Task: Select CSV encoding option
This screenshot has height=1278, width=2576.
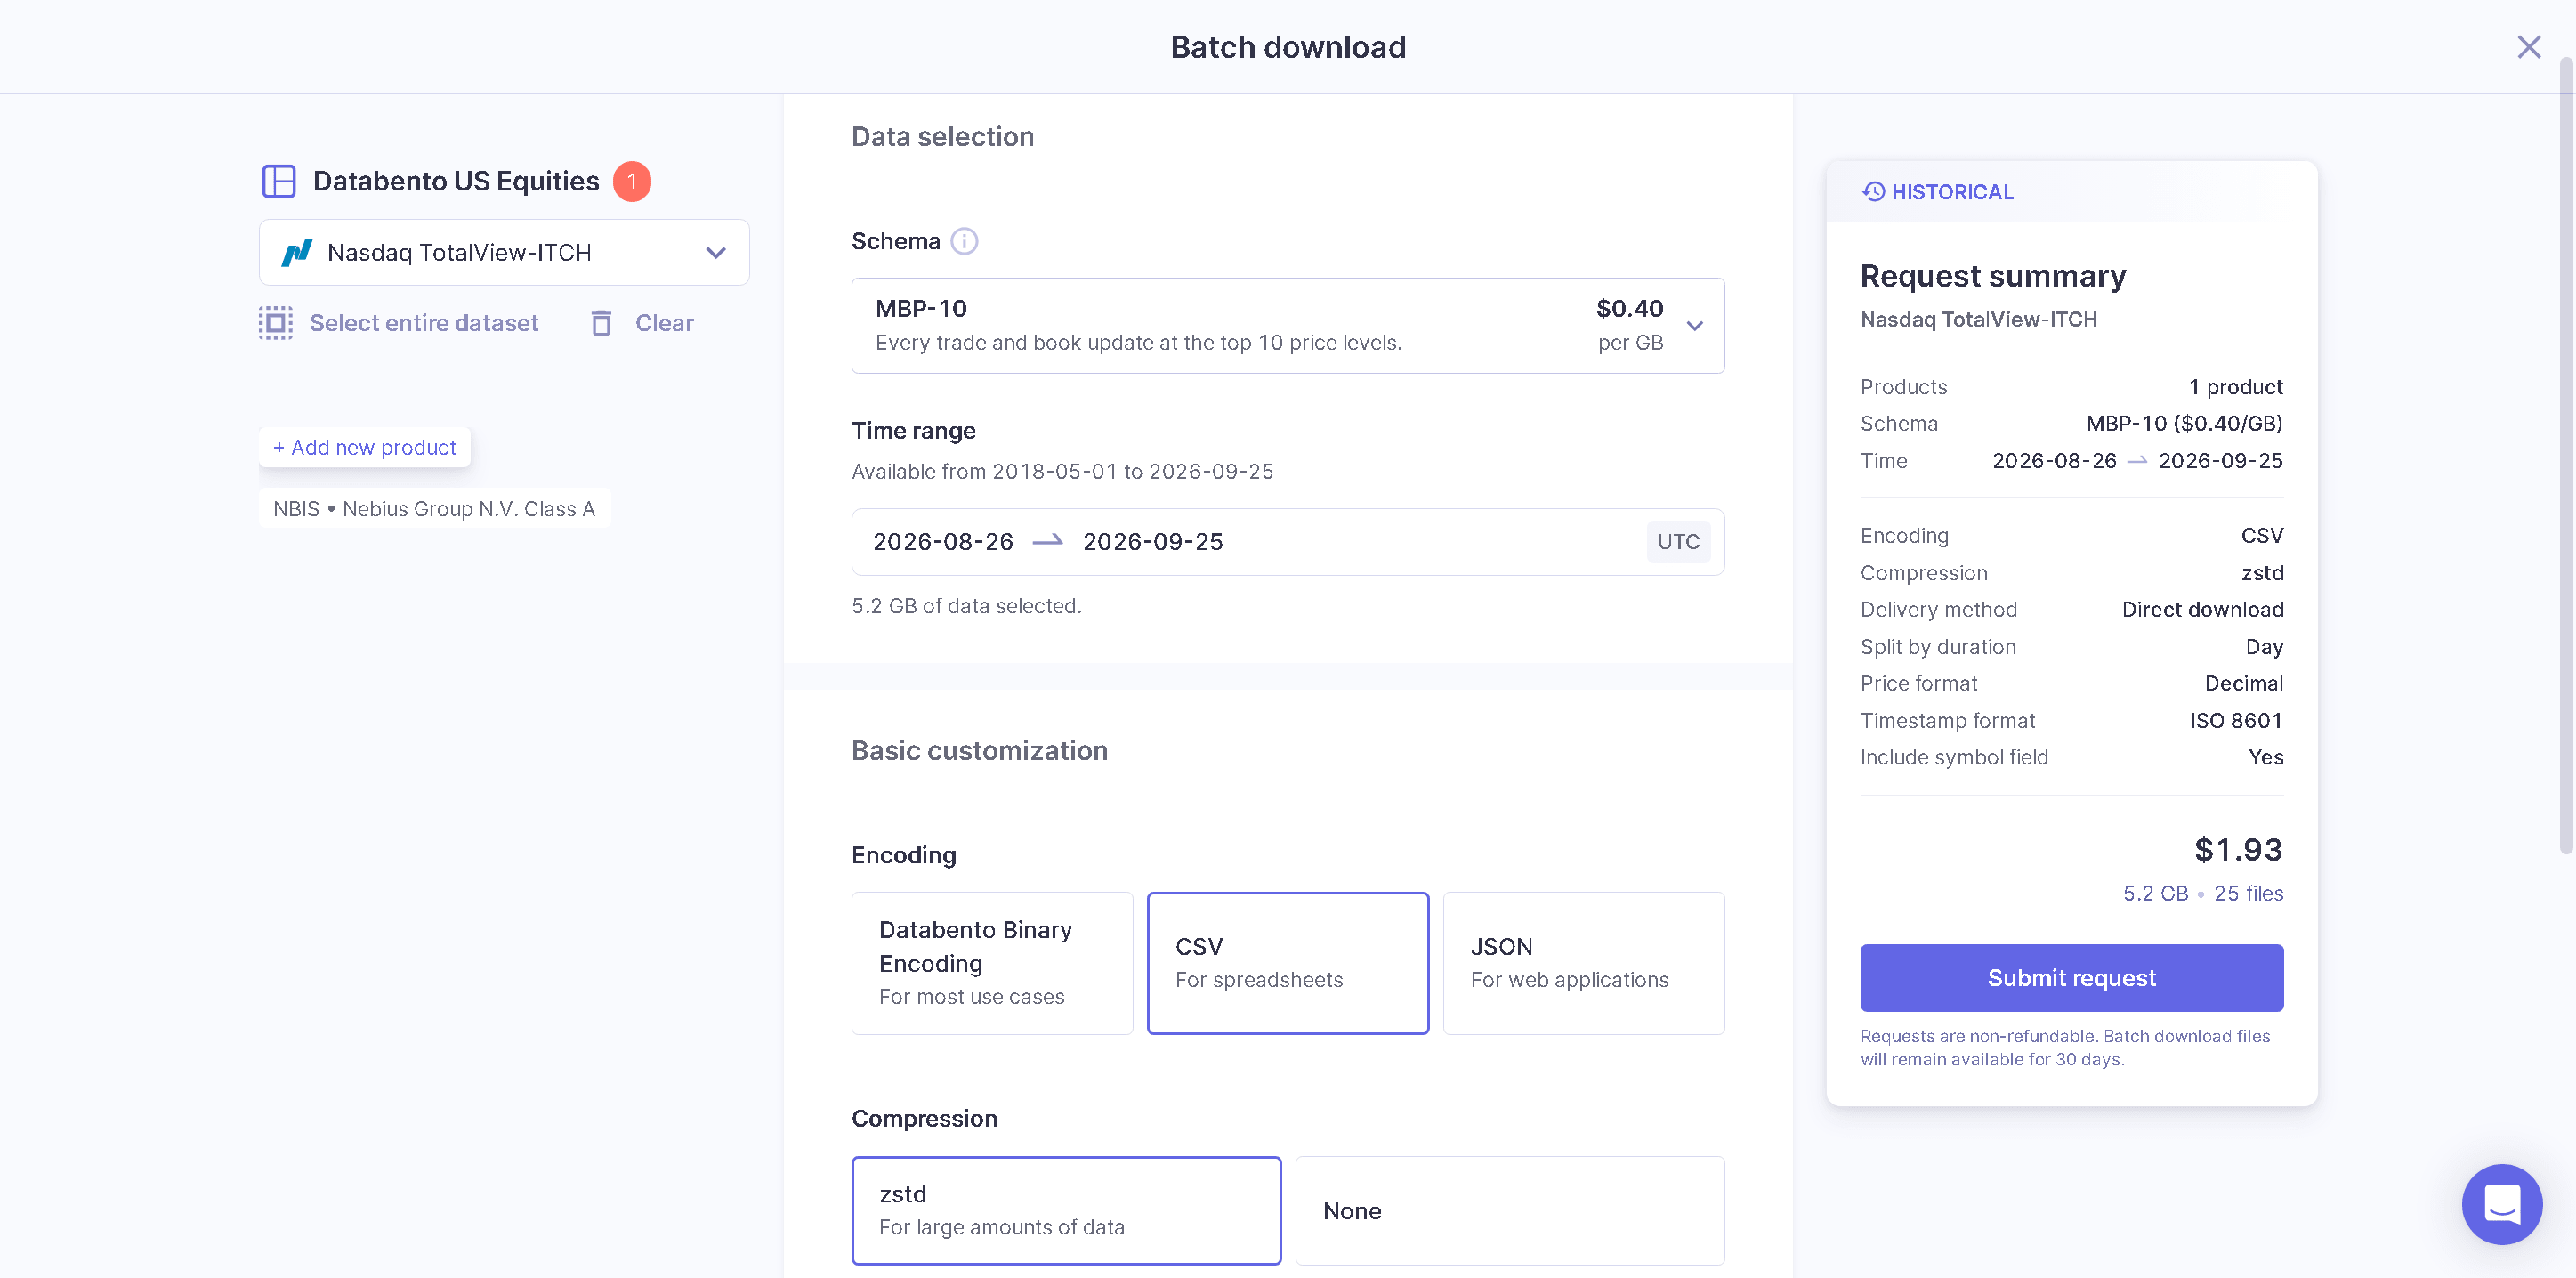Action: pyautogui.click(x=1287, y=963)
